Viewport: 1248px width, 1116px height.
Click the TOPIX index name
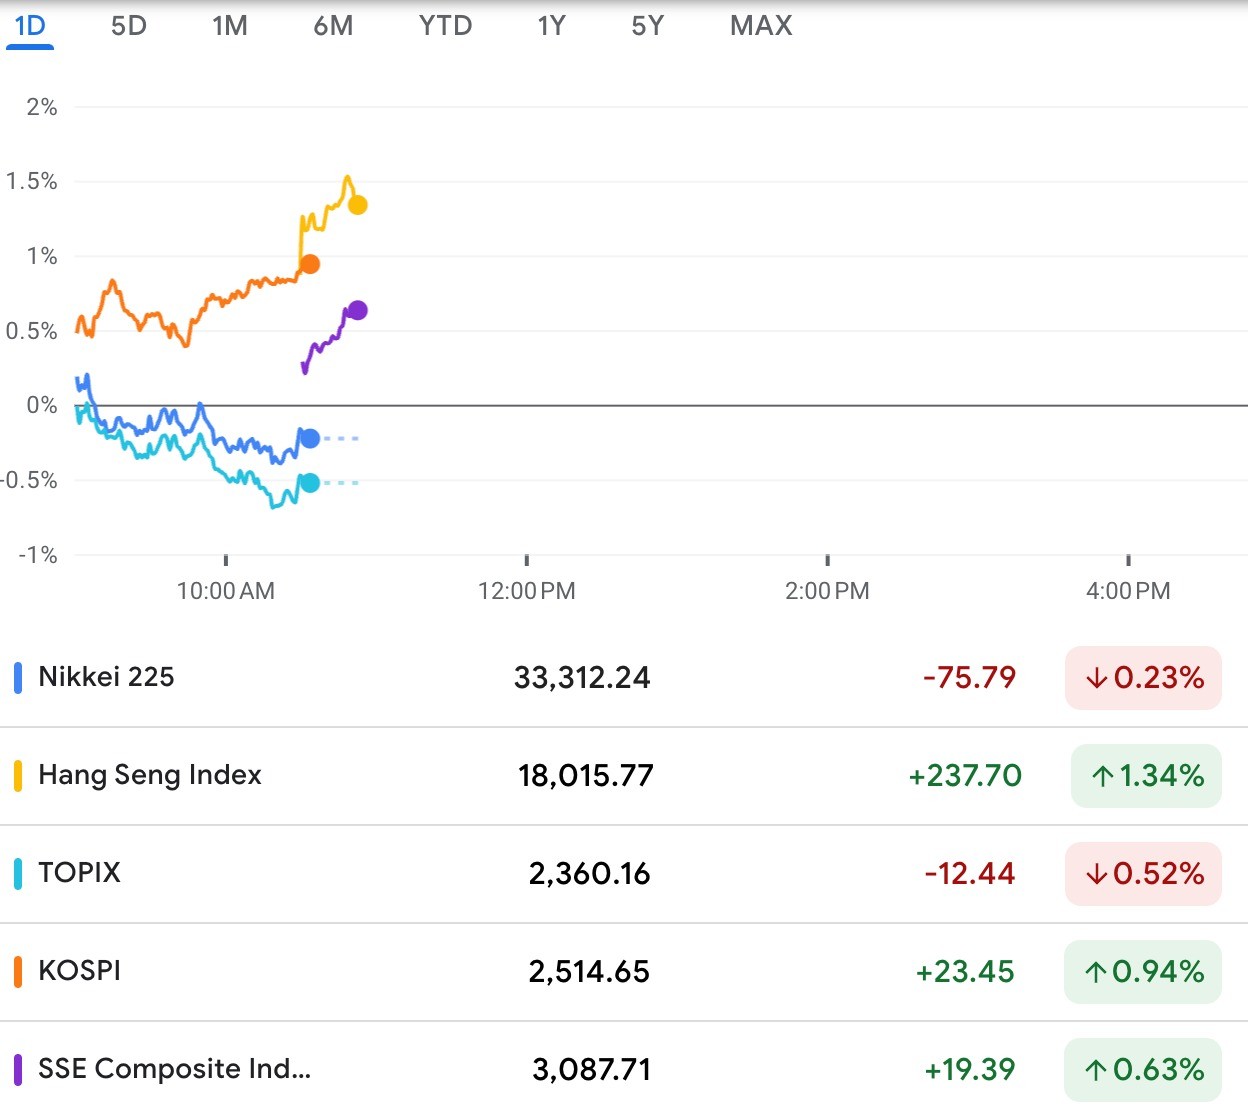(79, 873)
